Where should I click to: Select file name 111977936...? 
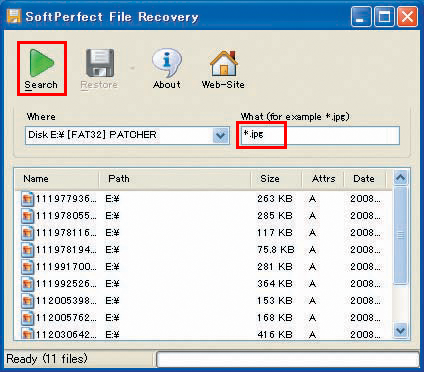66,199
